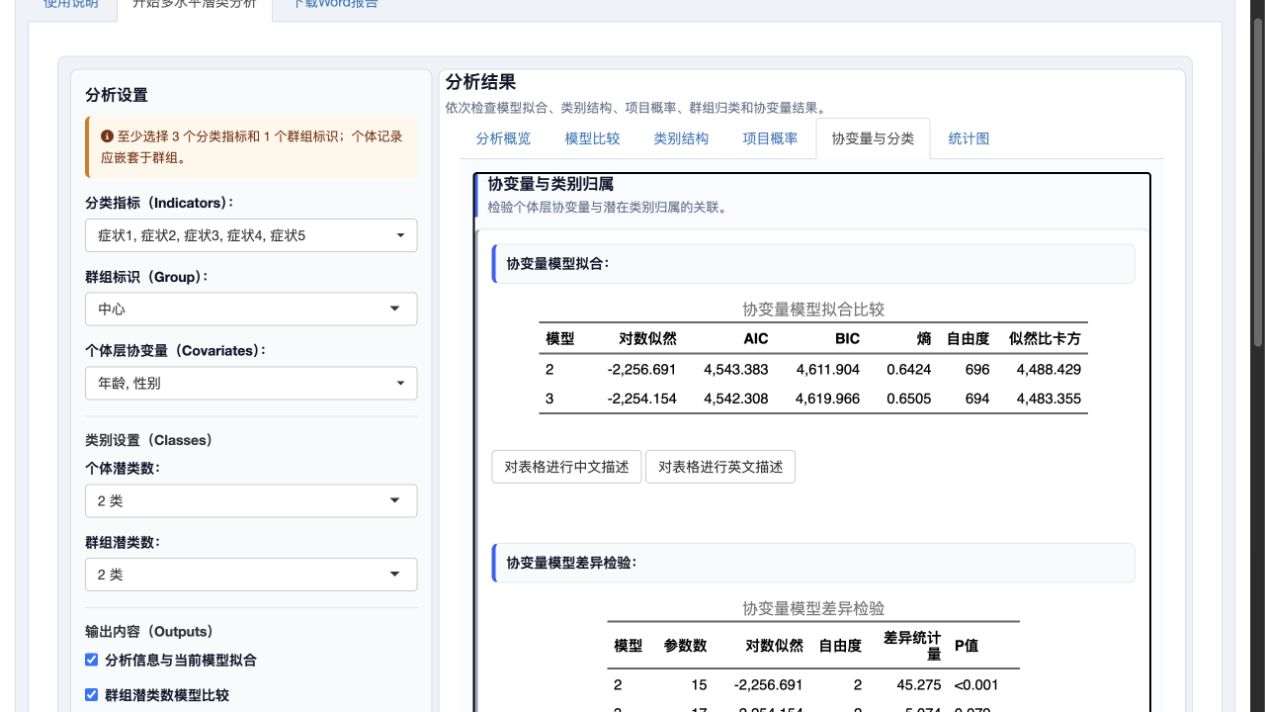Image resolution: width=1265 pixels, height=712 pixels.
Task: Click the 输出内容 (Outputs) label
Action: (149, 632)
